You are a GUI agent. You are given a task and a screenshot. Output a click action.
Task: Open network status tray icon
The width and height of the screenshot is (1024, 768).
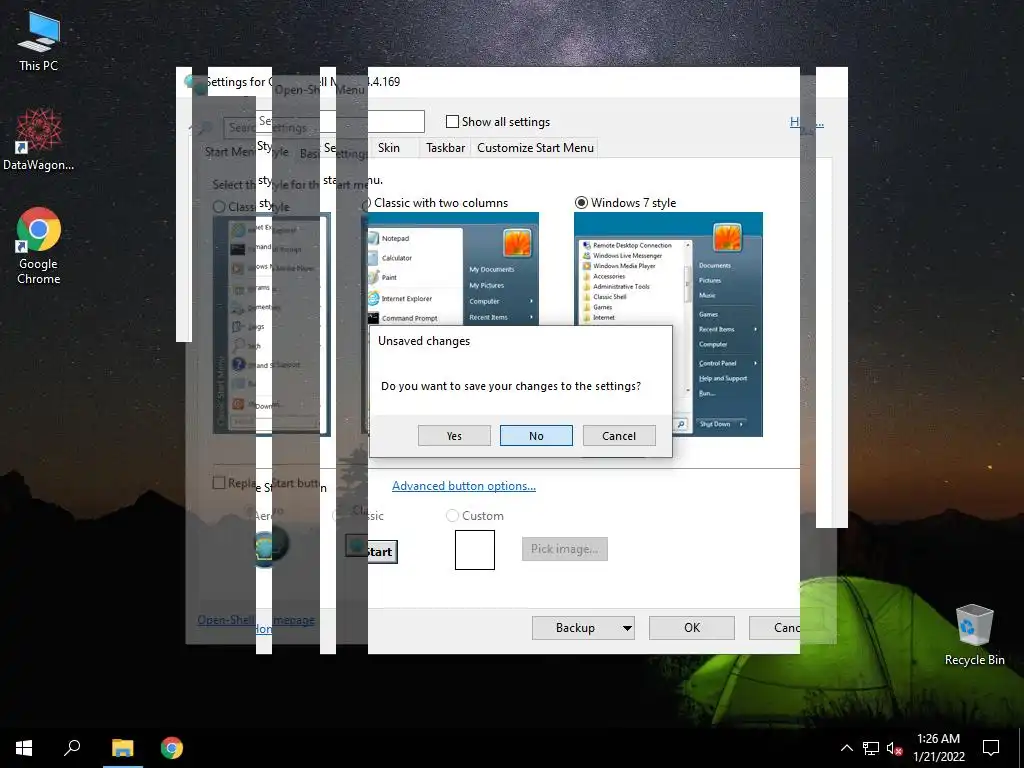click(871, 748)
